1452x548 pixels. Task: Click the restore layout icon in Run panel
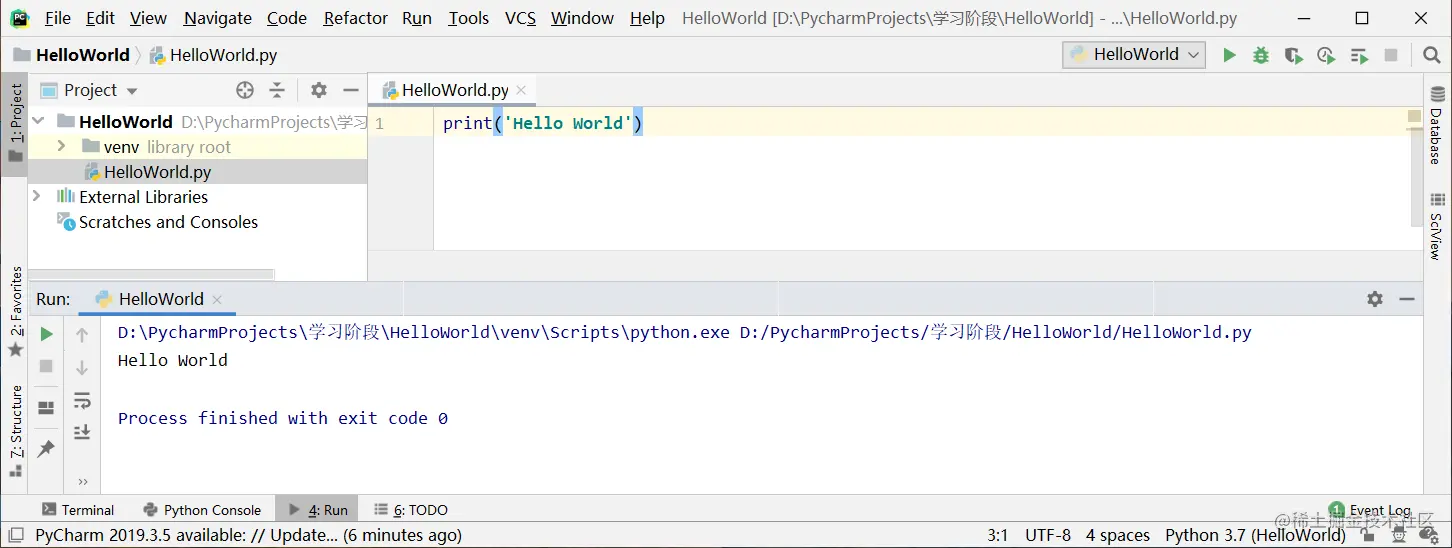[46, 408]
